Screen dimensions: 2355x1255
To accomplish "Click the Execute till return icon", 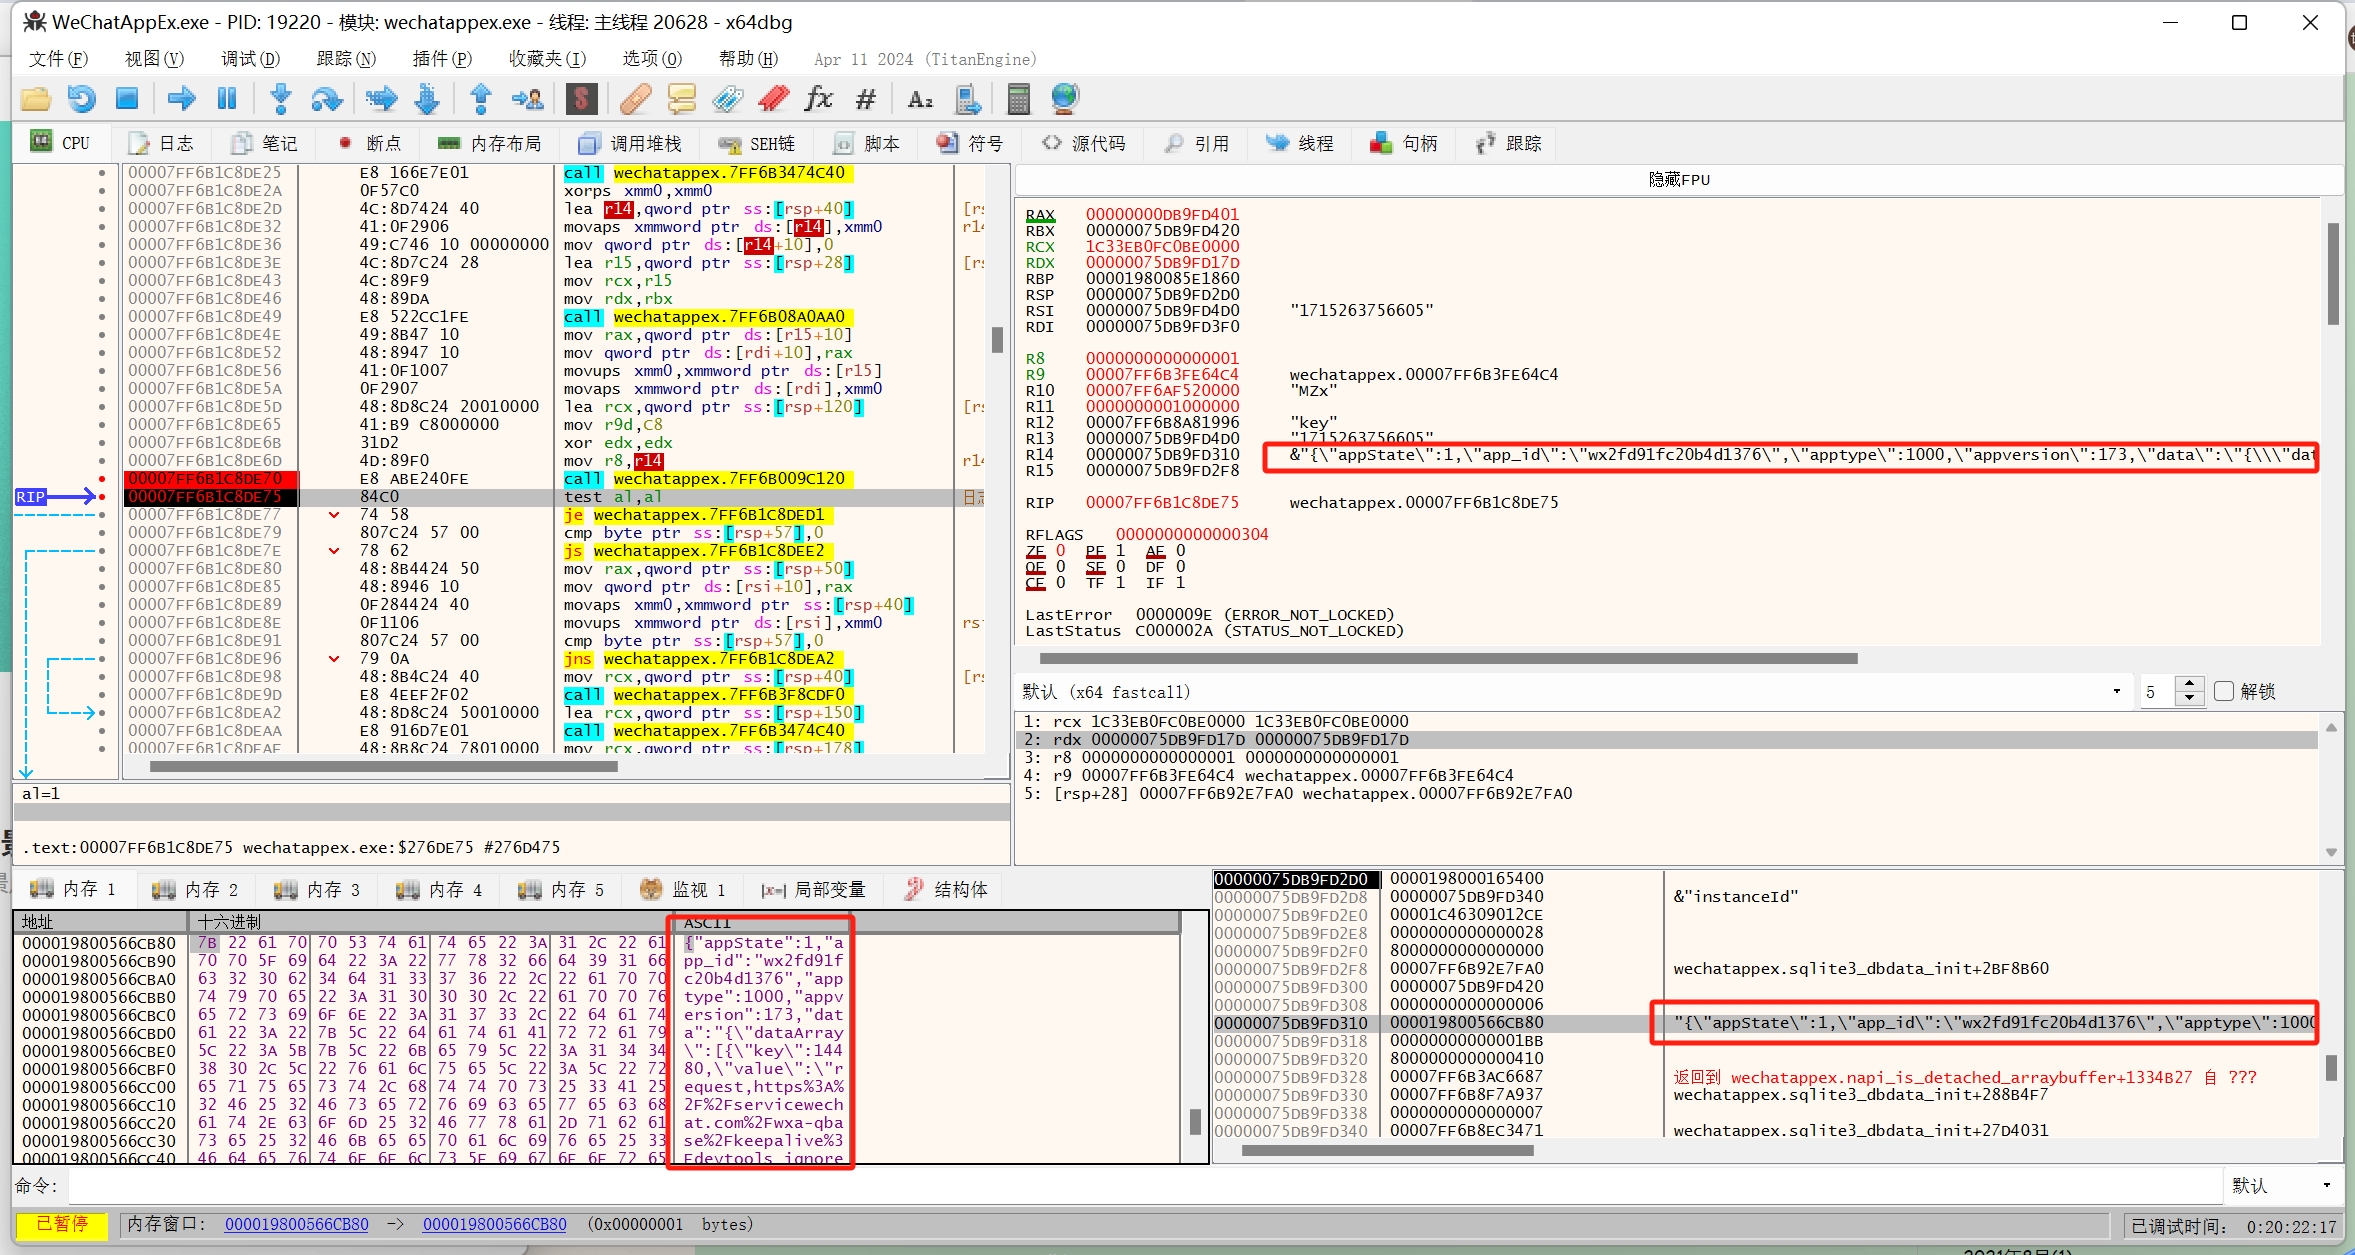I will [x=481, y=98].
